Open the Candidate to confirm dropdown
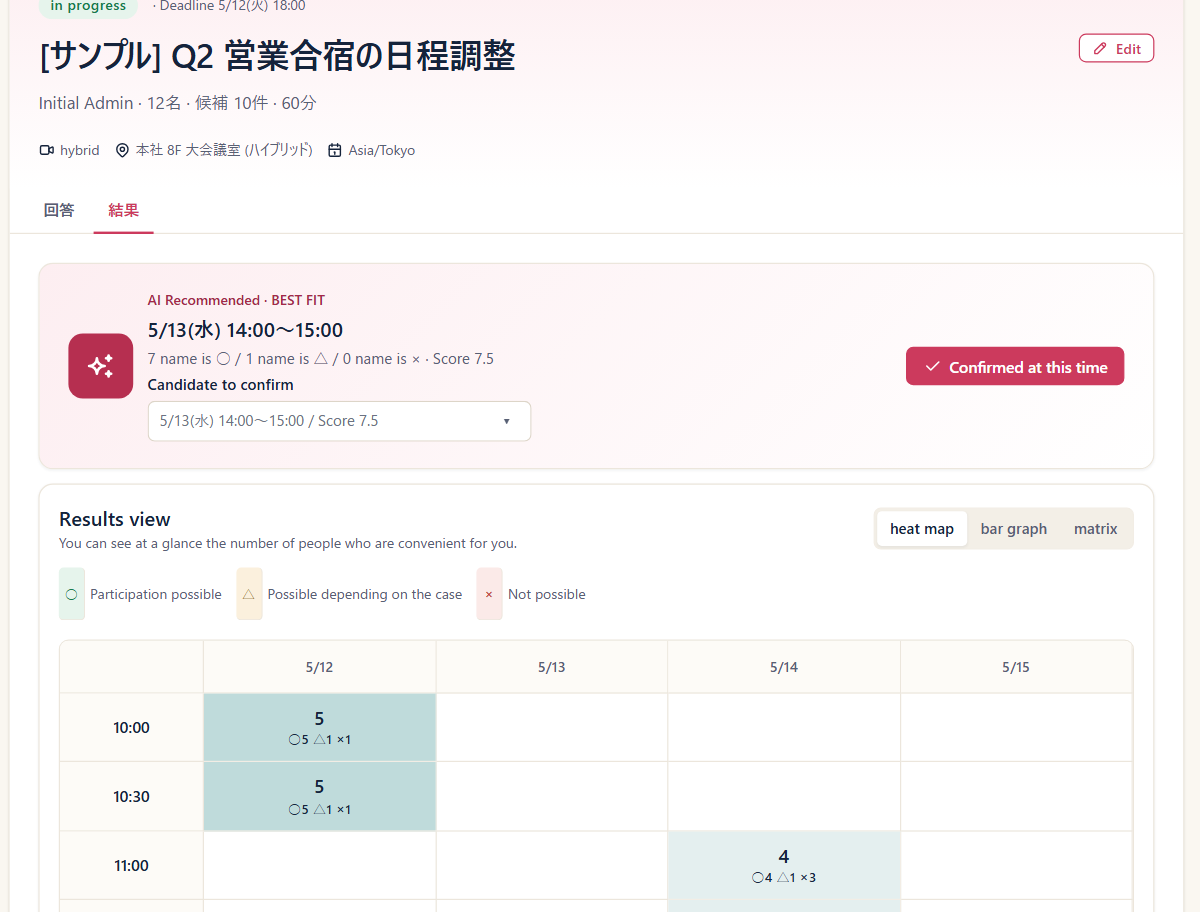The width and height of the screenshot is (1200, 912). (339, 421)
